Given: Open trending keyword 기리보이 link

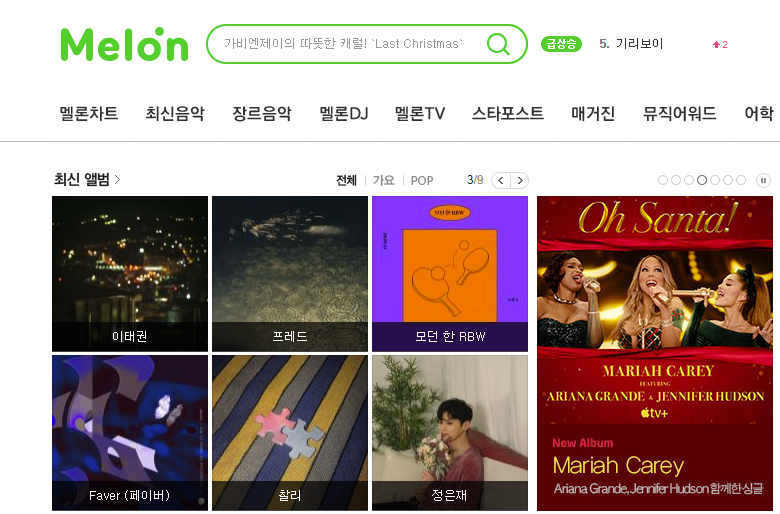Looking at the screenshot, I should 639,44.
